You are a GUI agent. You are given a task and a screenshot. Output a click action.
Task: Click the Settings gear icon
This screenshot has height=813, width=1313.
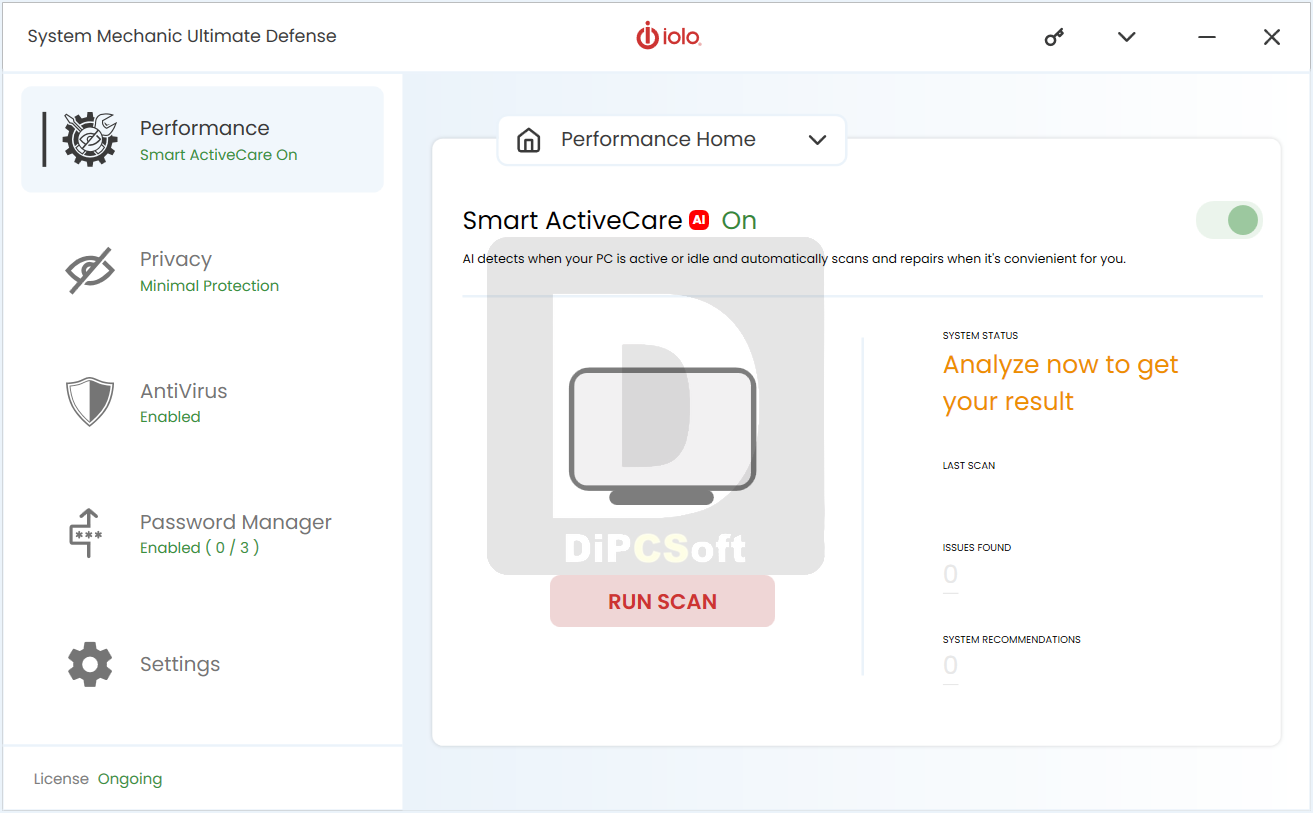tap(90, 664)
